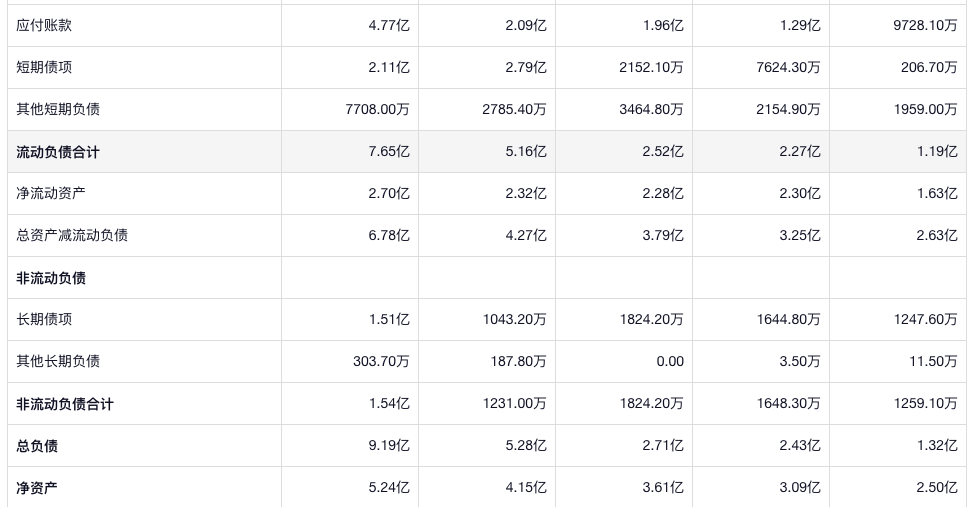The width and height of the screenshot is (967, 507).
Task: Select the 非流动负债合计 row label
Action: coord(65,404)
